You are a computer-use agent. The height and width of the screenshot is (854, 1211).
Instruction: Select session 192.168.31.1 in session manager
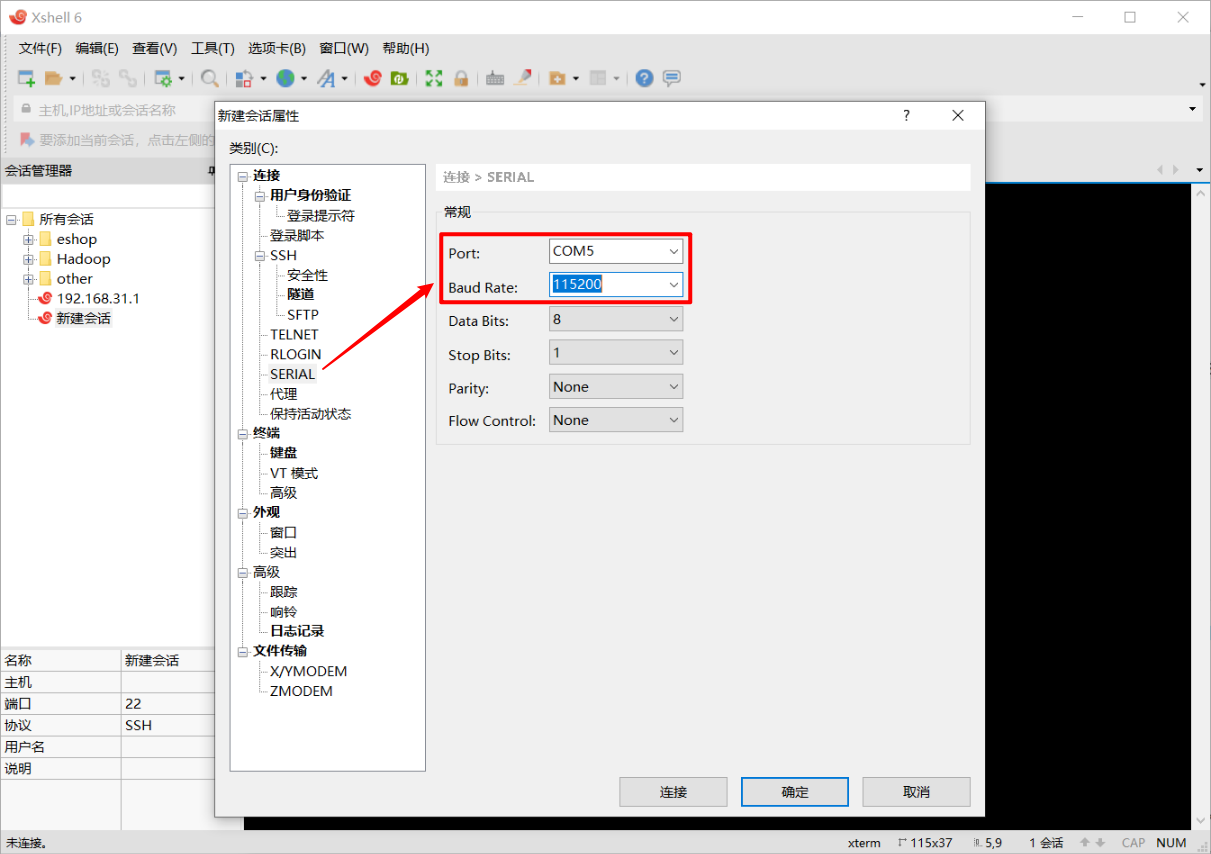pos(98,299)
